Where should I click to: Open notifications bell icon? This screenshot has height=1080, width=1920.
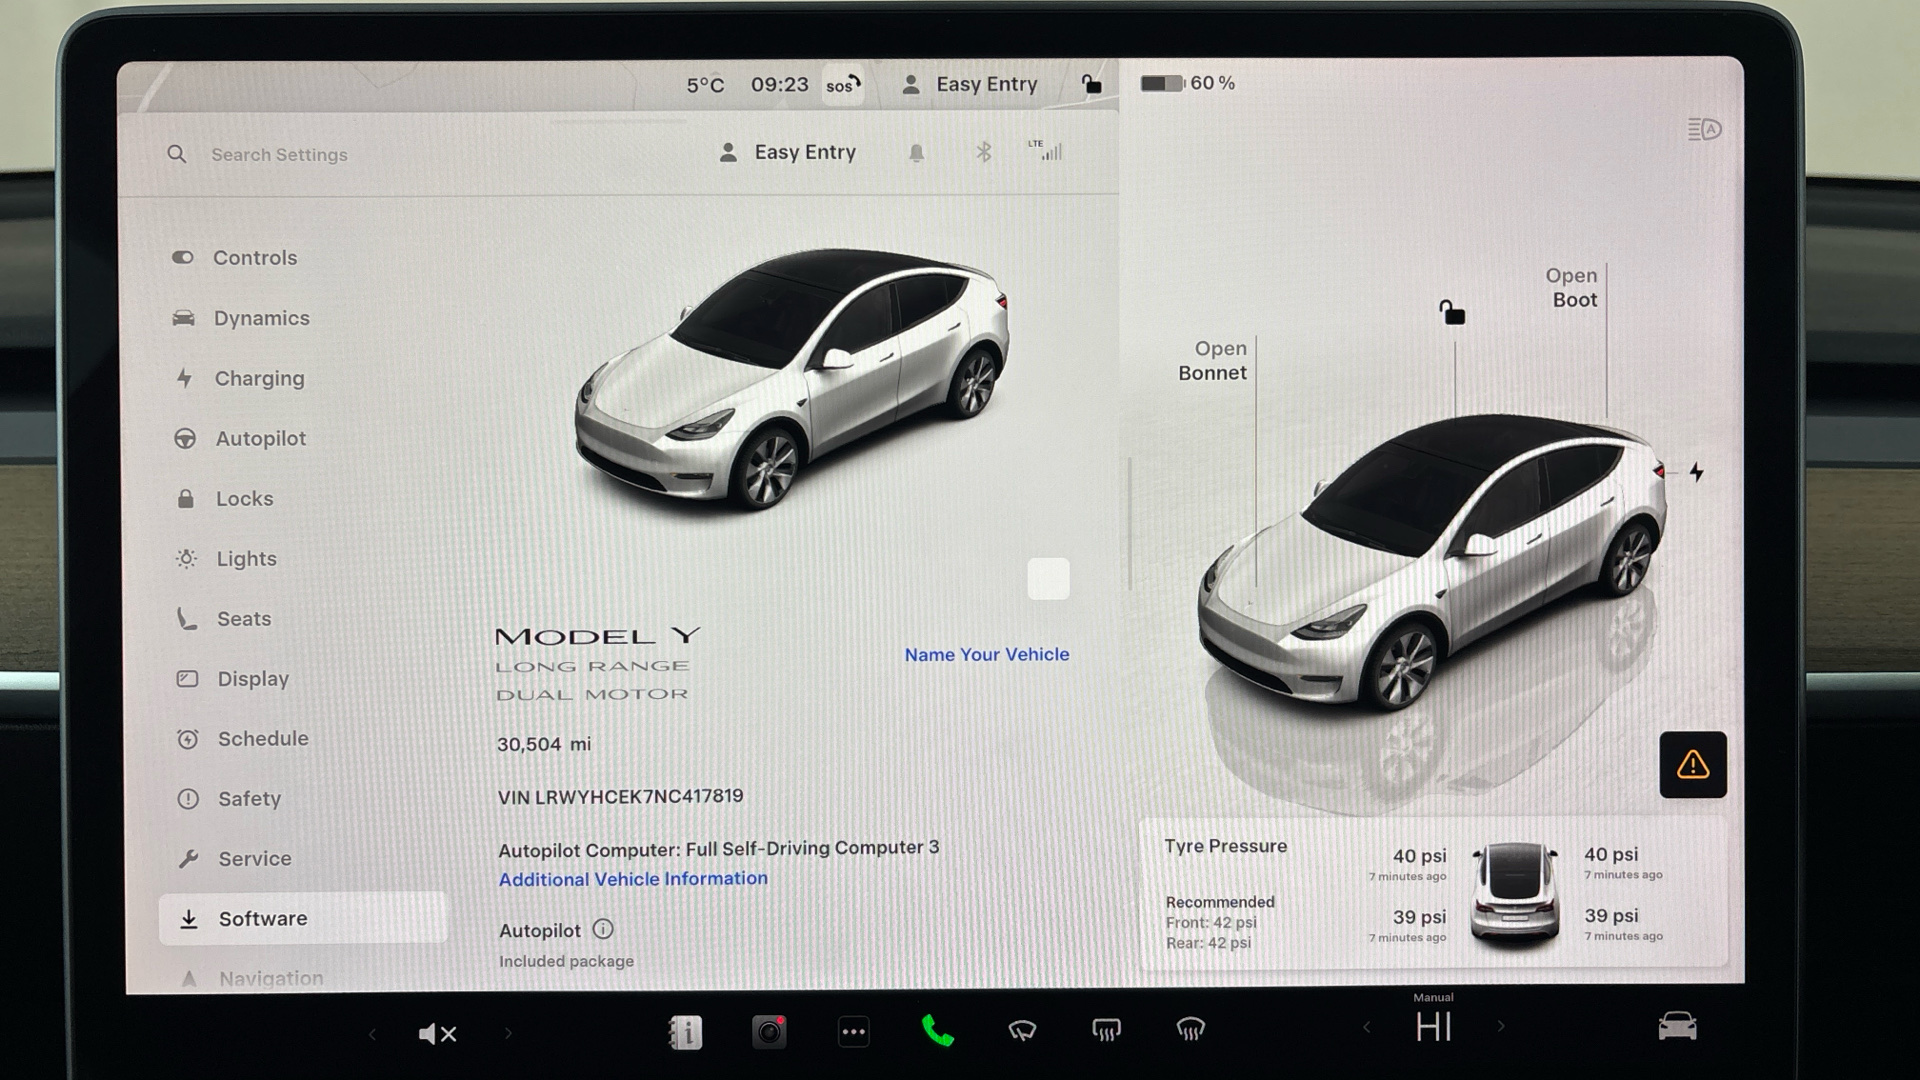[916, 153]
